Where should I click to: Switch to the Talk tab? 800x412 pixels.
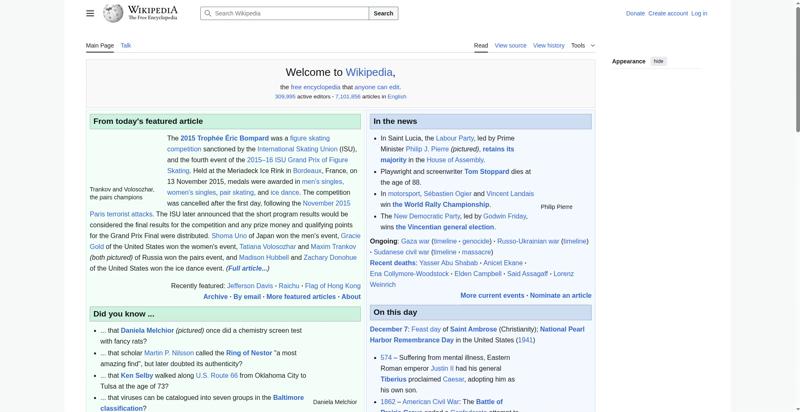[x=126, y=45]
